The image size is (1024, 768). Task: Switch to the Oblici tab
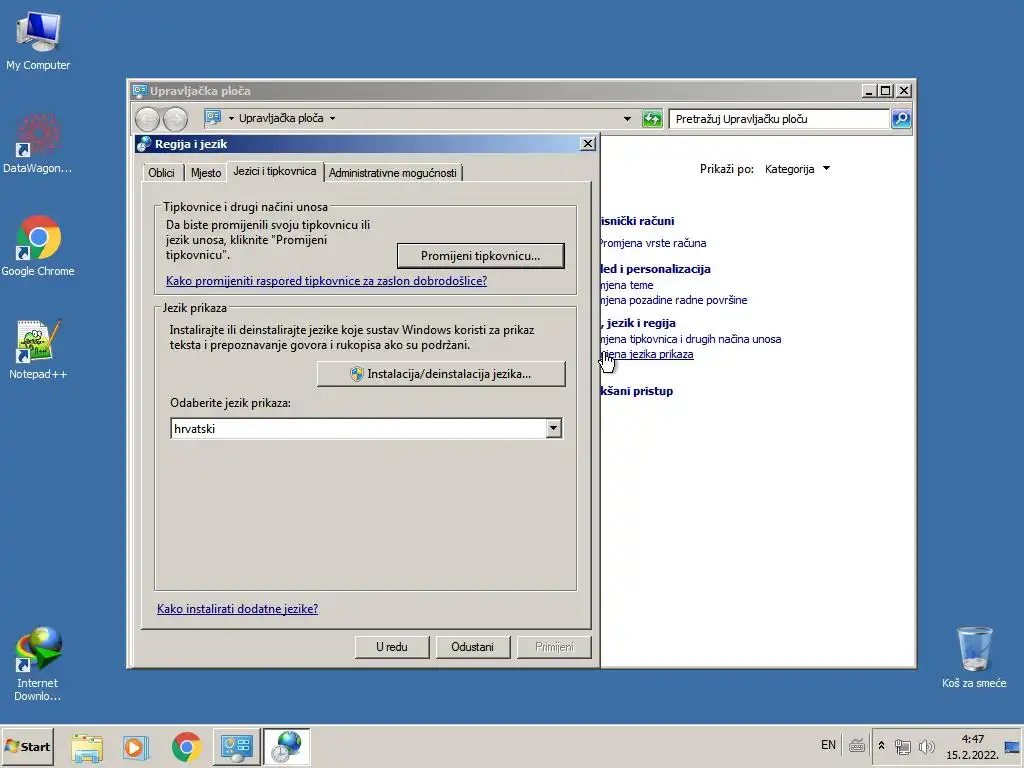point(161,173)
